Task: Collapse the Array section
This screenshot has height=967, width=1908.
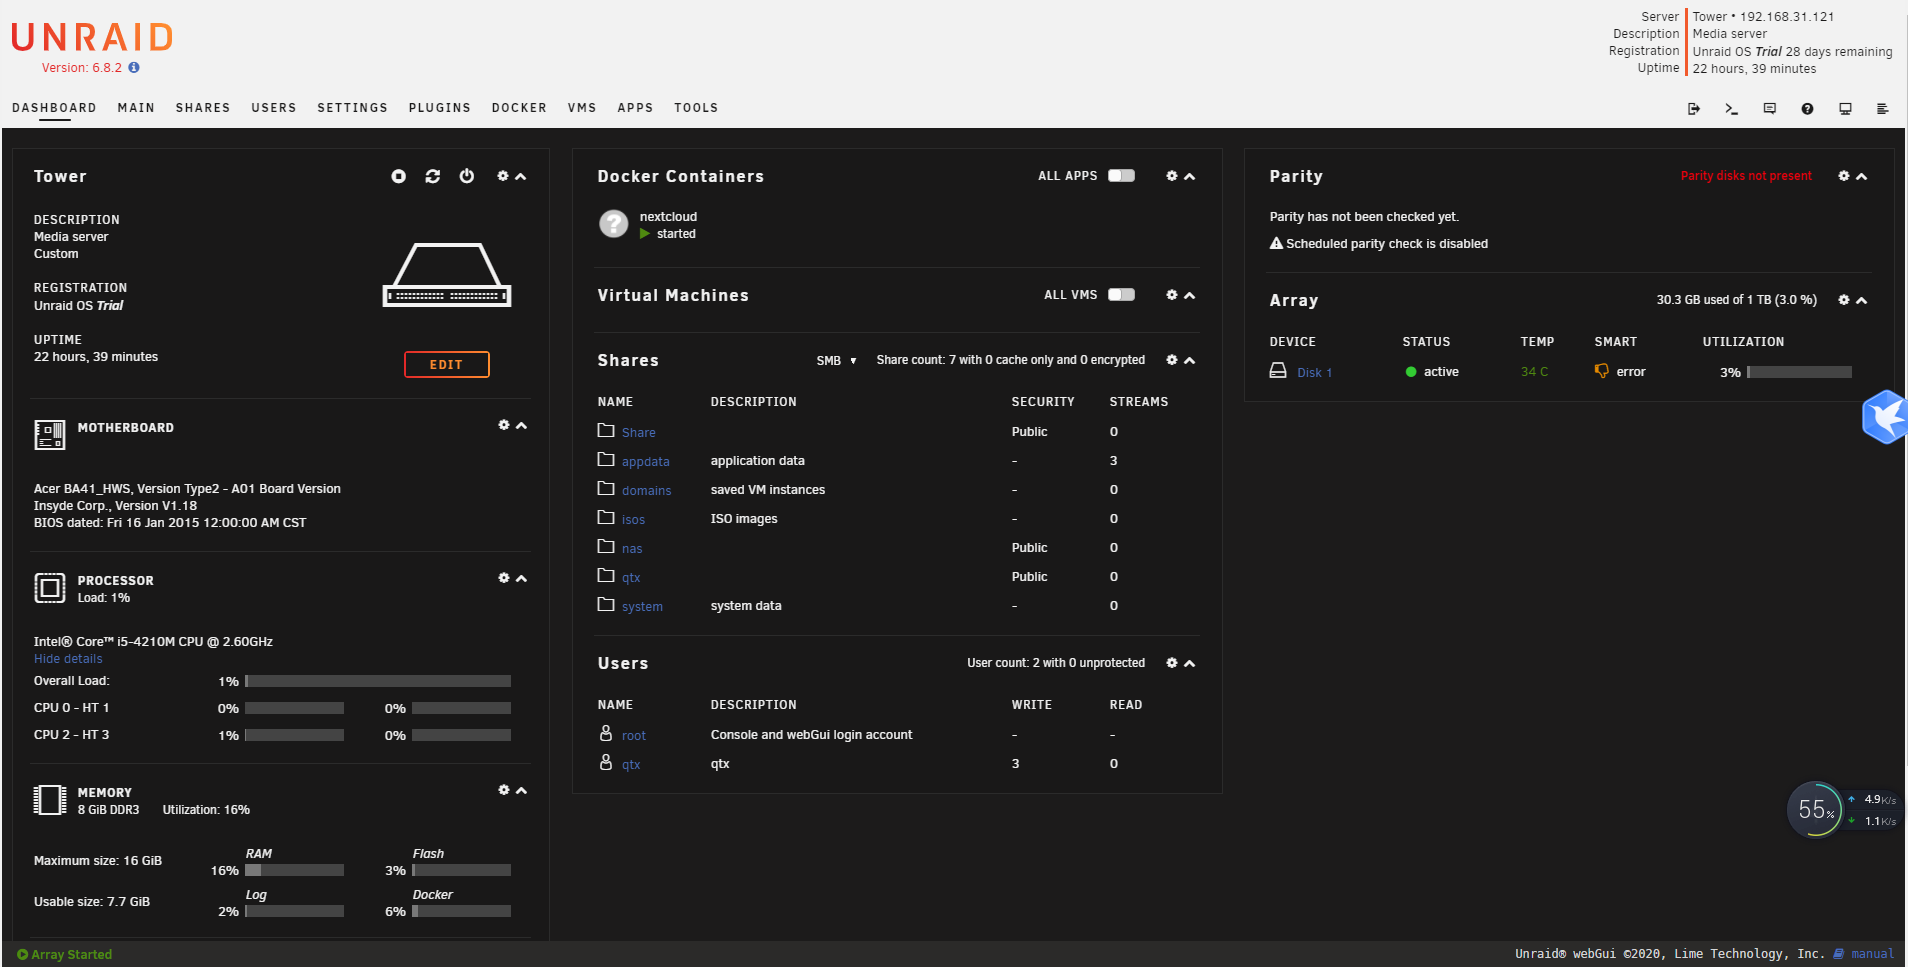Action: click(1862, 300)
